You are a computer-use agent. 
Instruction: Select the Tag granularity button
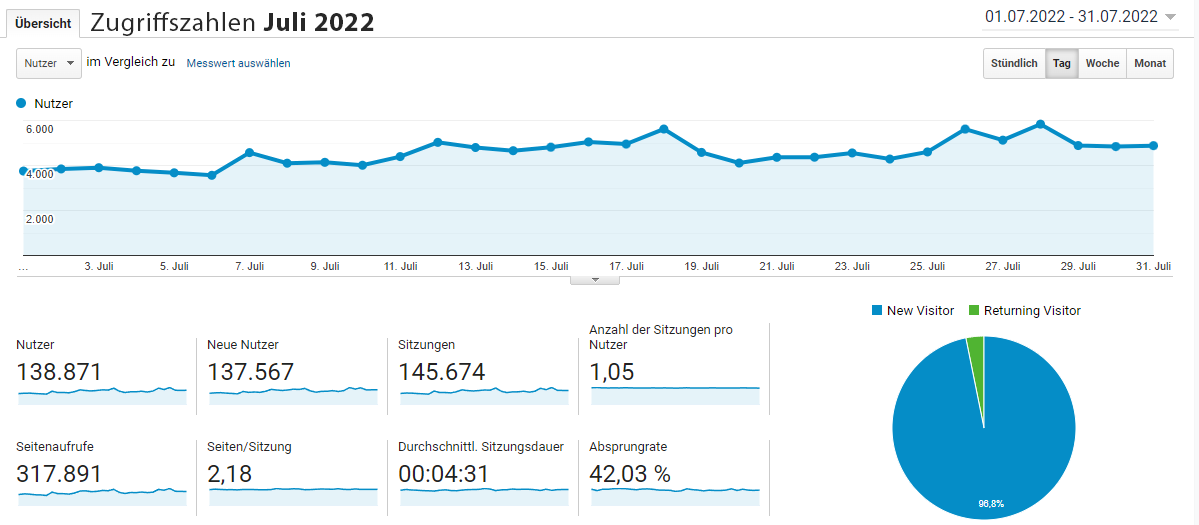pyautogui.click(x=1061, y=63)
